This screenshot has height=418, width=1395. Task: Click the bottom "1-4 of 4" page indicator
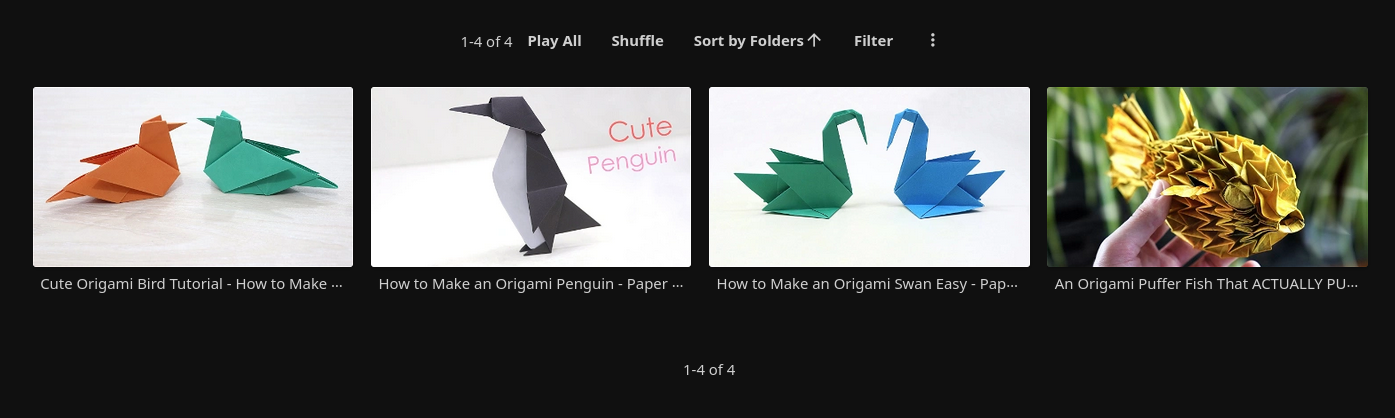[x=709, y=370]
